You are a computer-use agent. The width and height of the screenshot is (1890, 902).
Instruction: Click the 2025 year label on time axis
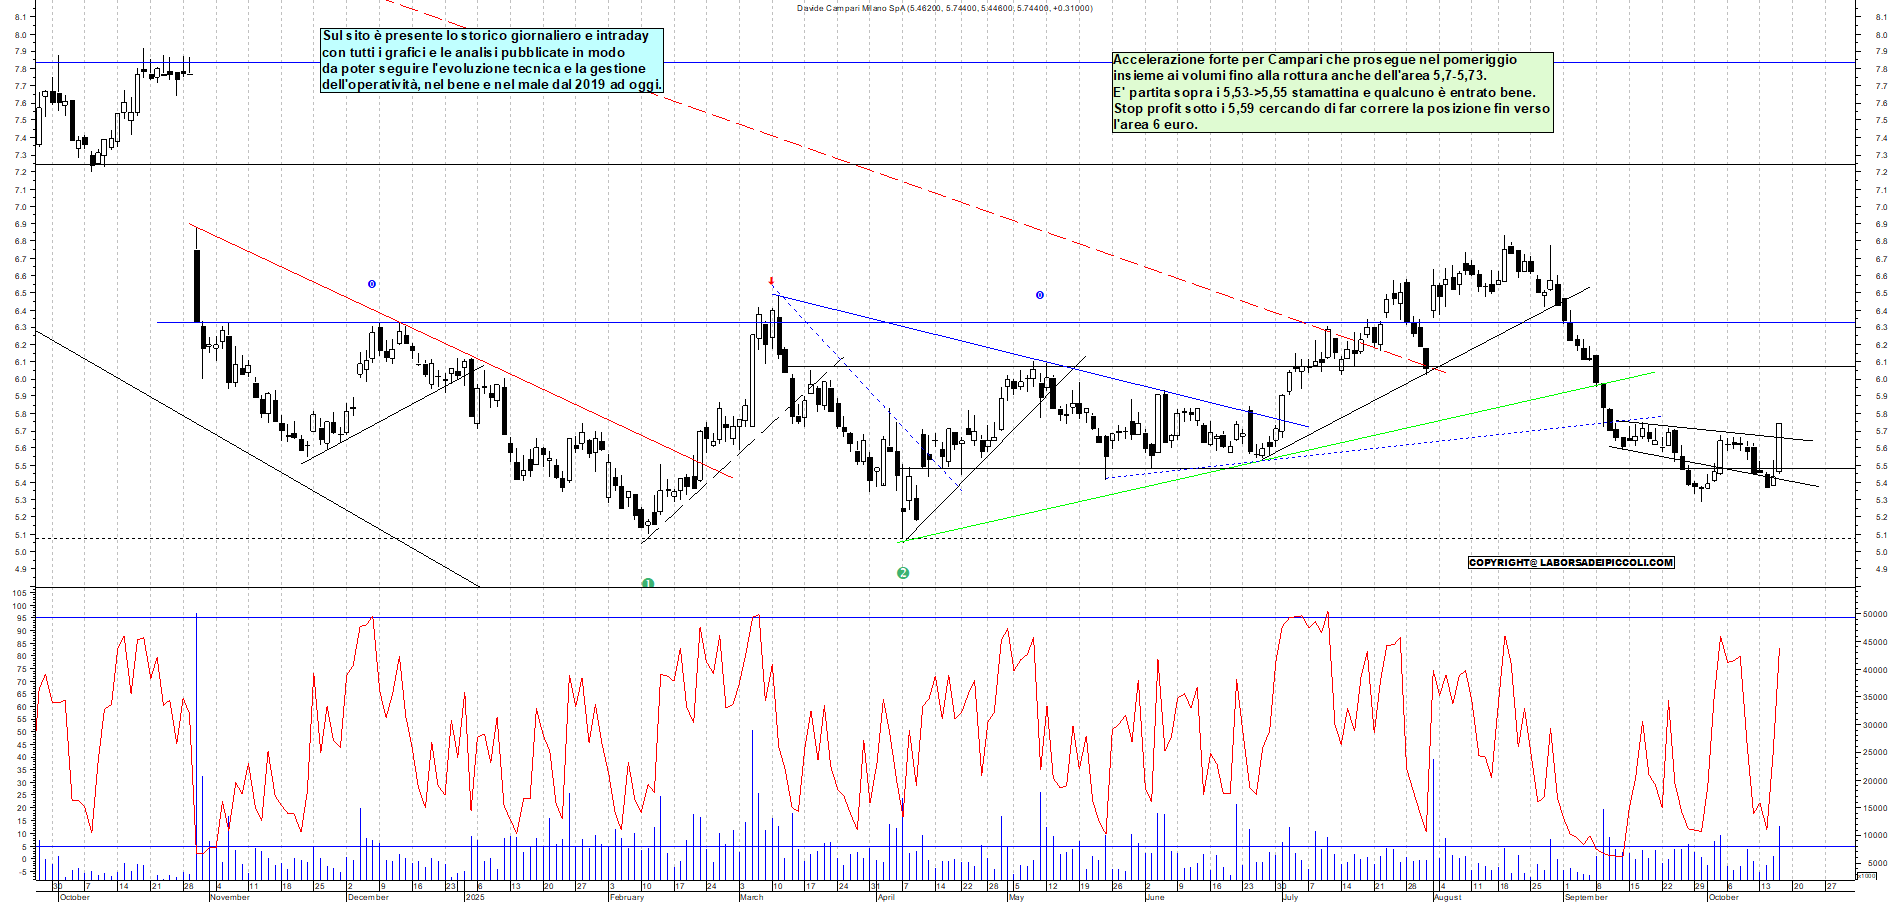[x=474, y=897]
